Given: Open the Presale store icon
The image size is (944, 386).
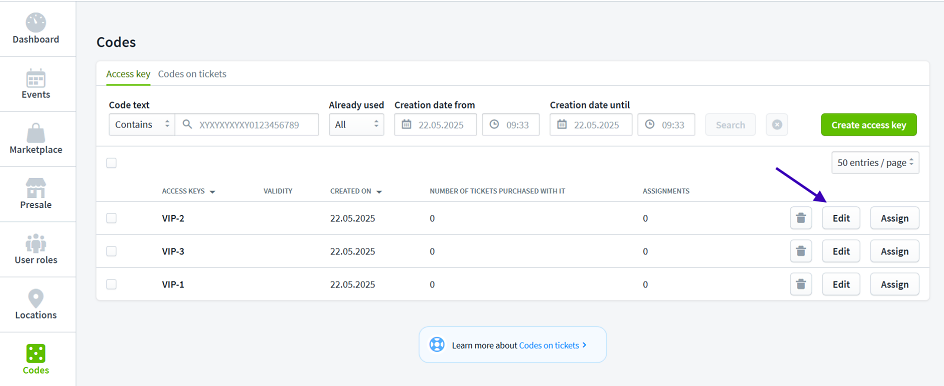Looking at the screenshot, I should (36, 188).
